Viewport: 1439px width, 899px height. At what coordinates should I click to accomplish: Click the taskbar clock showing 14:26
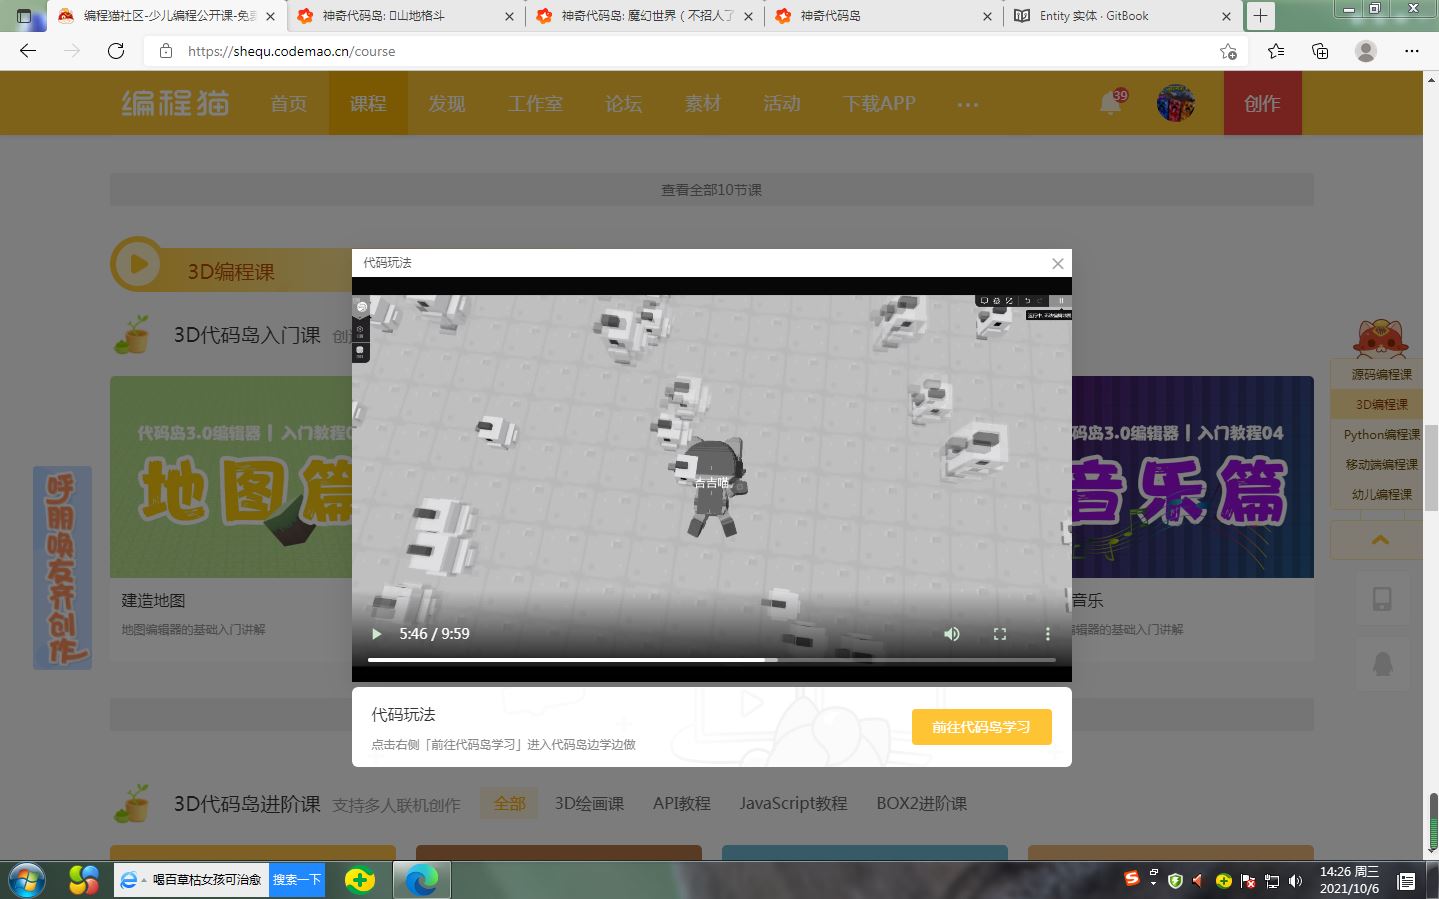(1349, 880)
